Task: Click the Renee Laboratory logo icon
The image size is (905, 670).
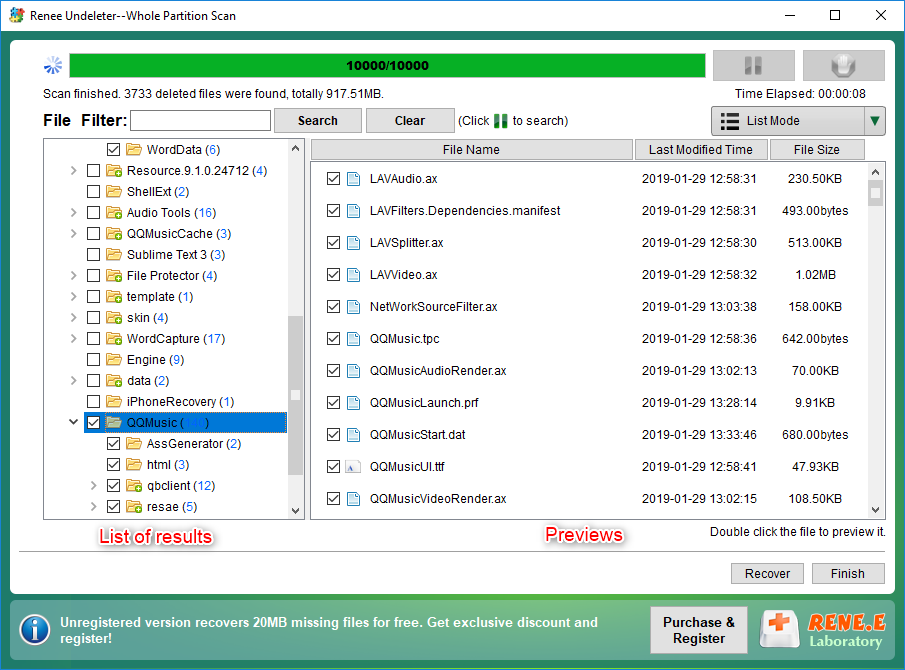Action: (x=781, y=629)
